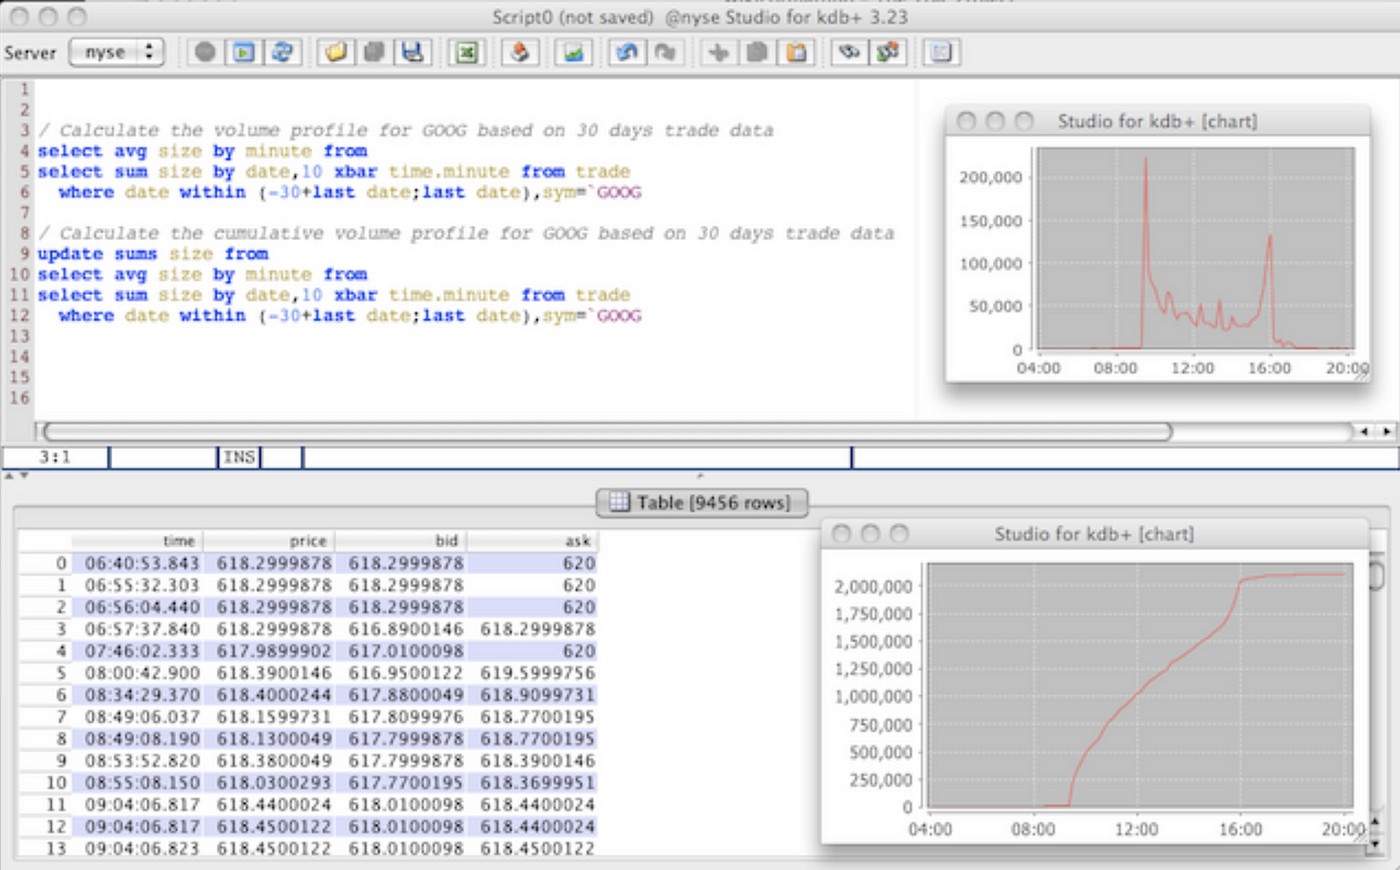The image size is (1400, 870).
Task: Click line 9 'update sums size from'
Action: point(153,254)
